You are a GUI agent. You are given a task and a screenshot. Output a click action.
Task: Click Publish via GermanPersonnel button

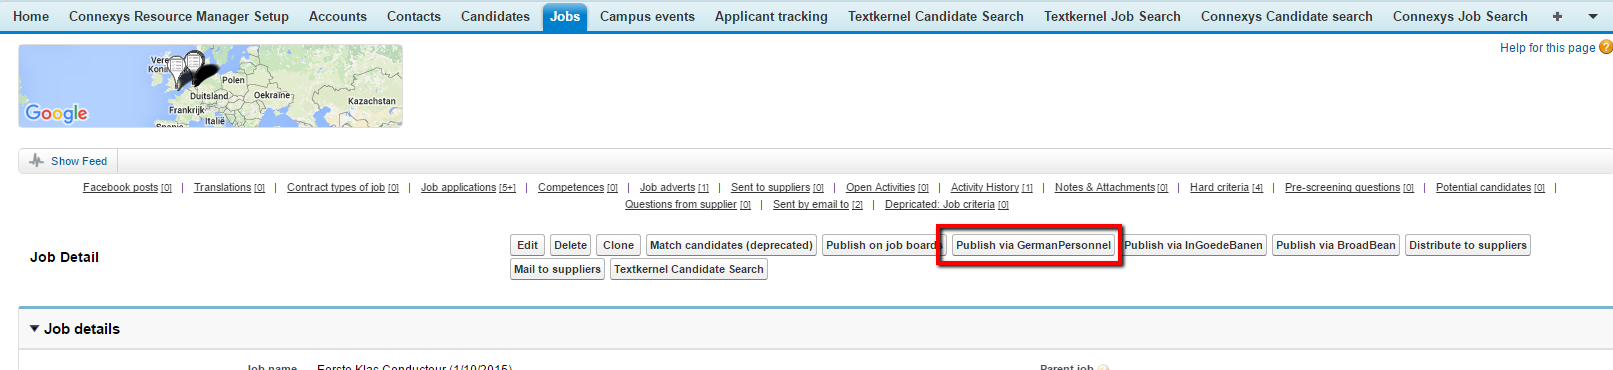click(x=1033, y=245)
